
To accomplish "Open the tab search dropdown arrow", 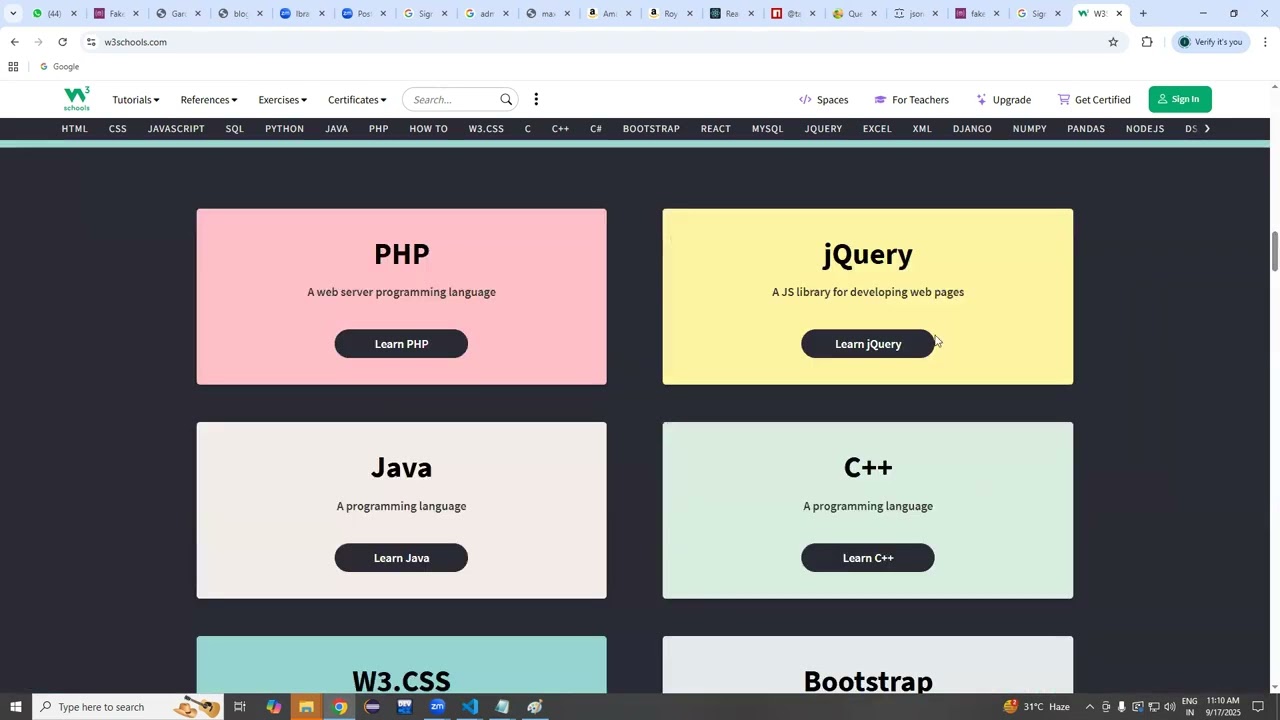I will coord(13,13).
